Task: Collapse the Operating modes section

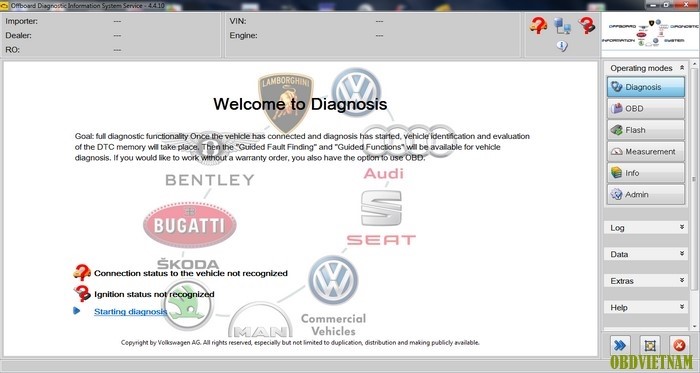Action: click(x=682, y=68)
